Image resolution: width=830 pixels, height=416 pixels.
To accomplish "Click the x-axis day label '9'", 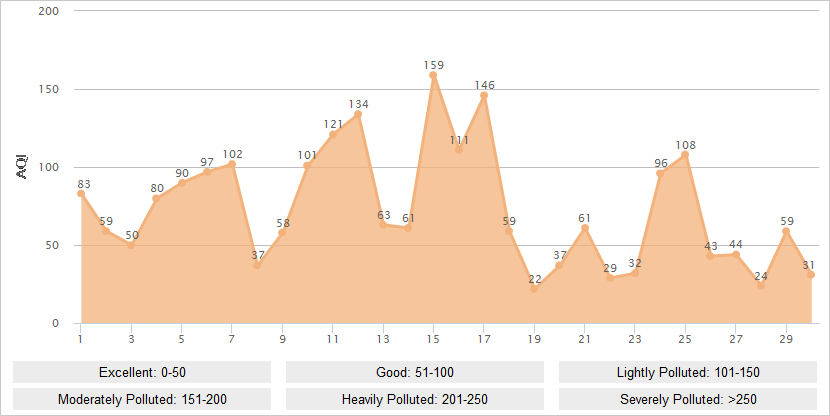I will click(x=282, y=339).
